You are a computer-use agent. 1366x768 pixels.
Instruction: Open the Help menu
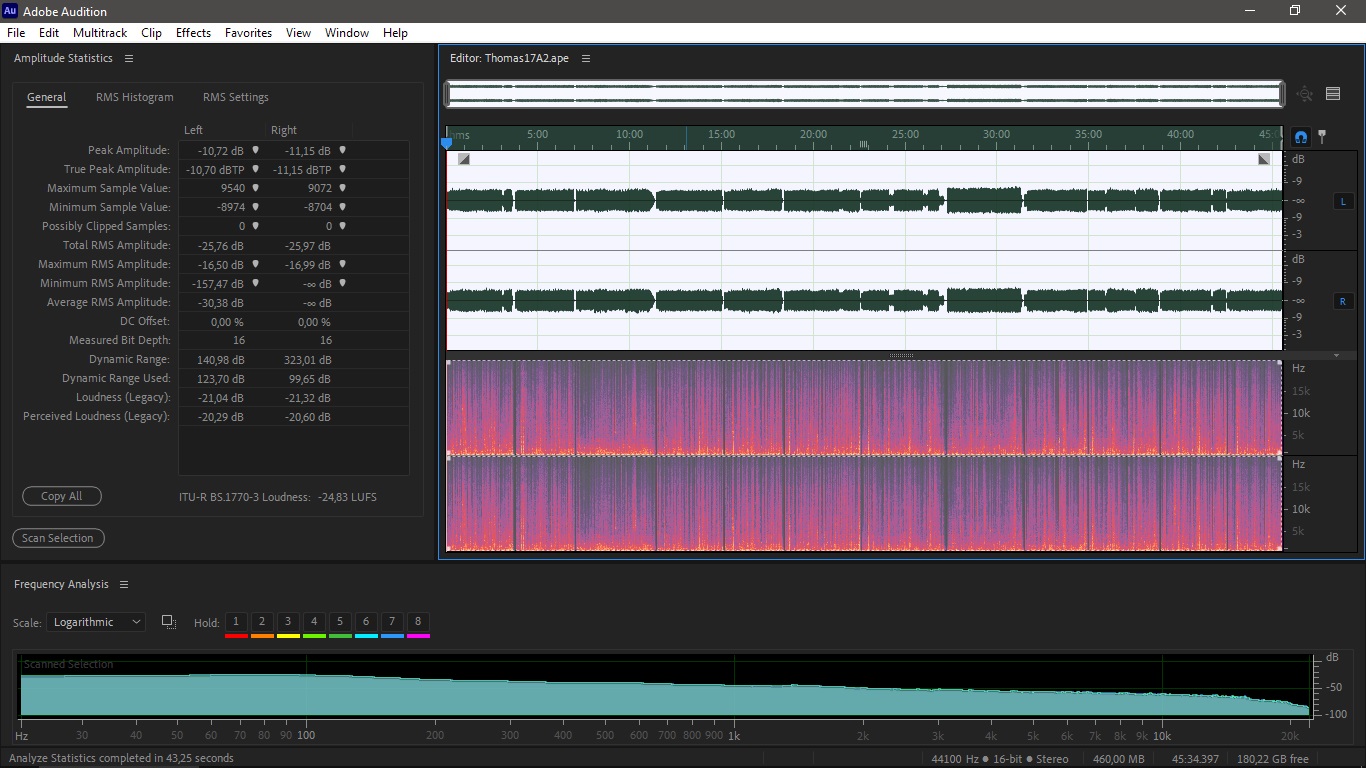pos(395,33)
